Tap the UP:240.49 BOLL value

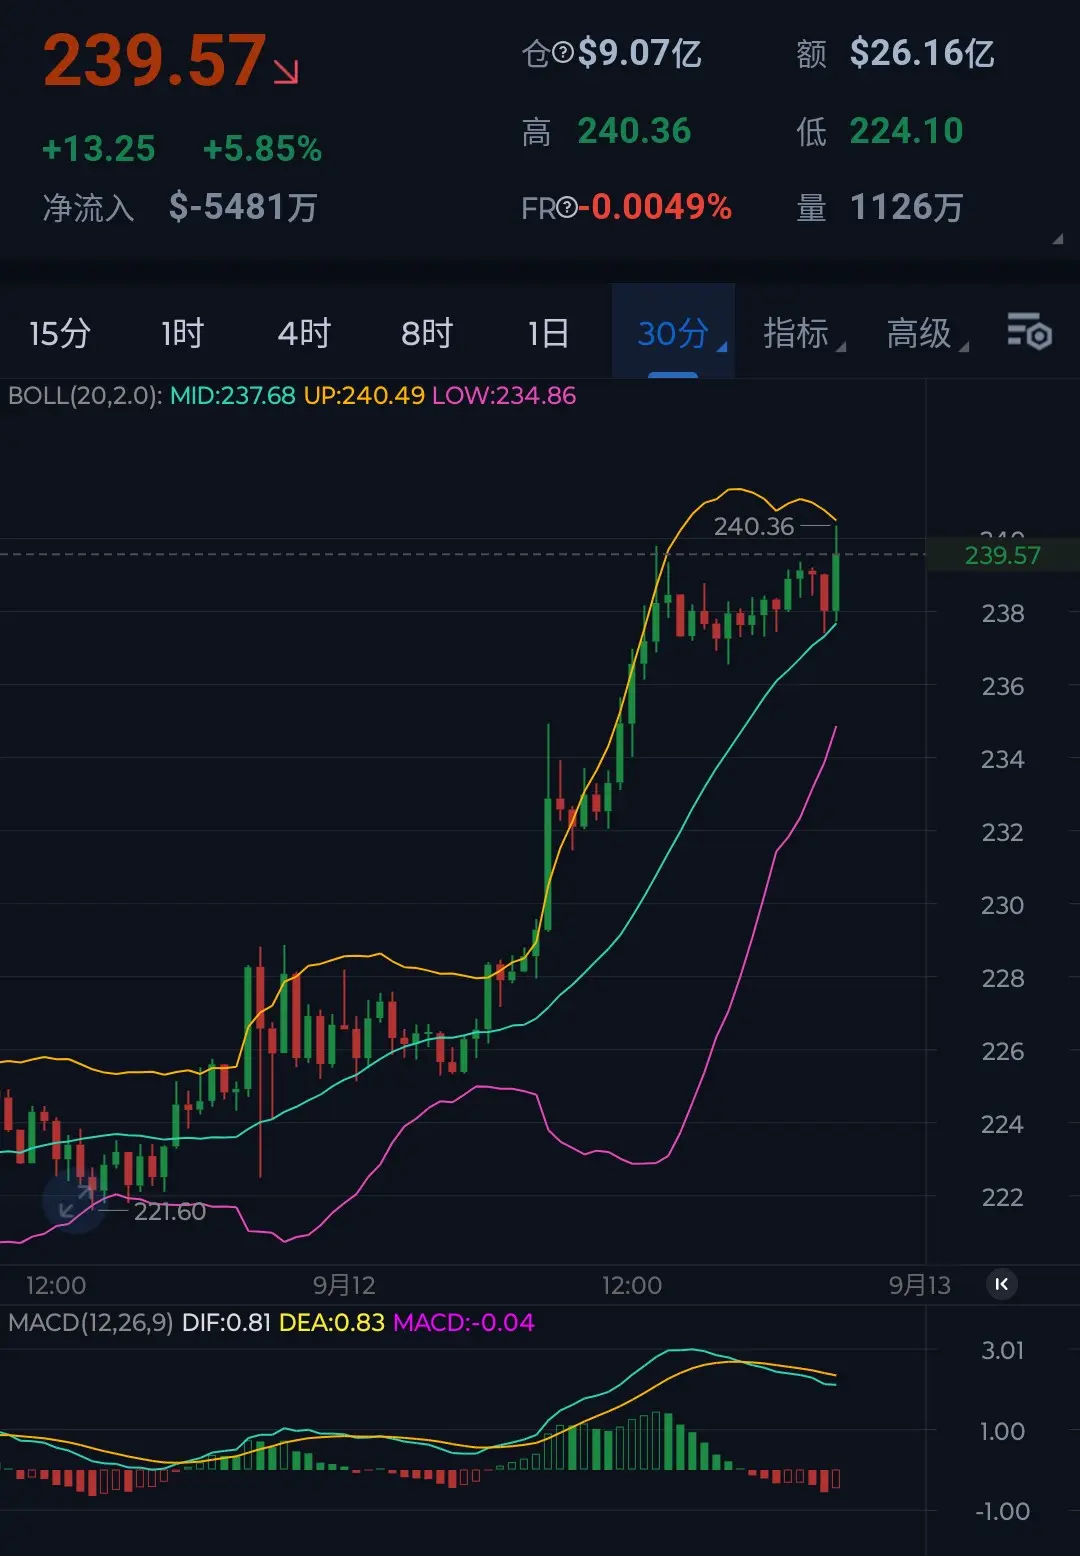pos(364,395)
